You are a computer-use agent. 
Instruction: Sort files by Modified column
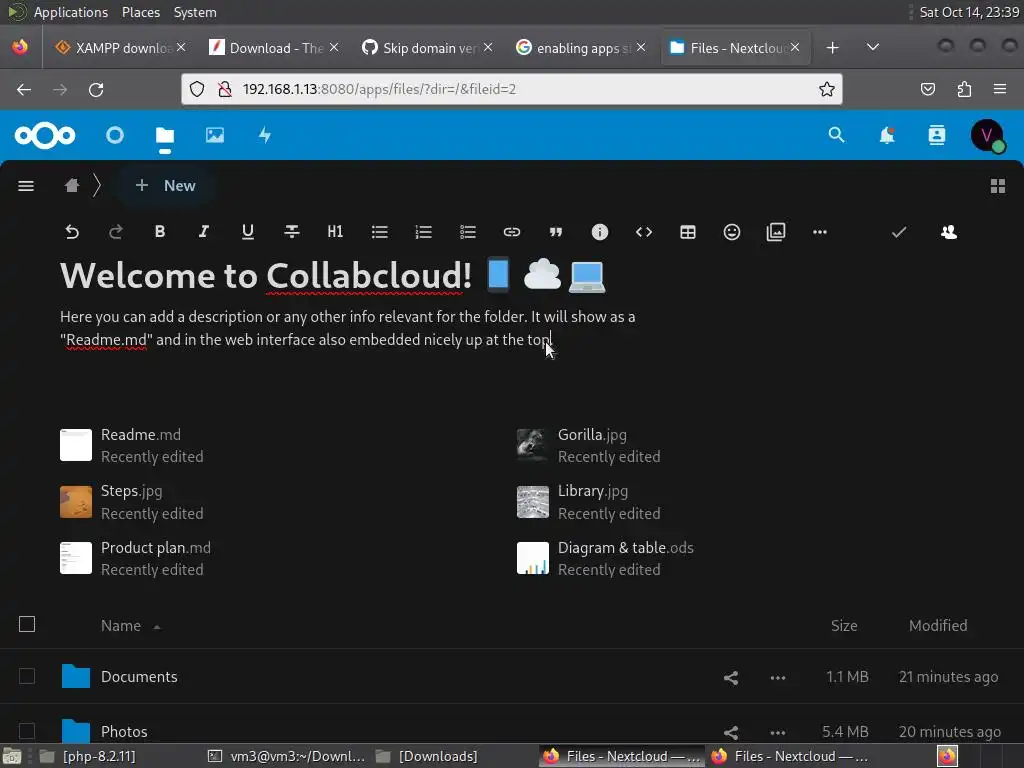938,626
